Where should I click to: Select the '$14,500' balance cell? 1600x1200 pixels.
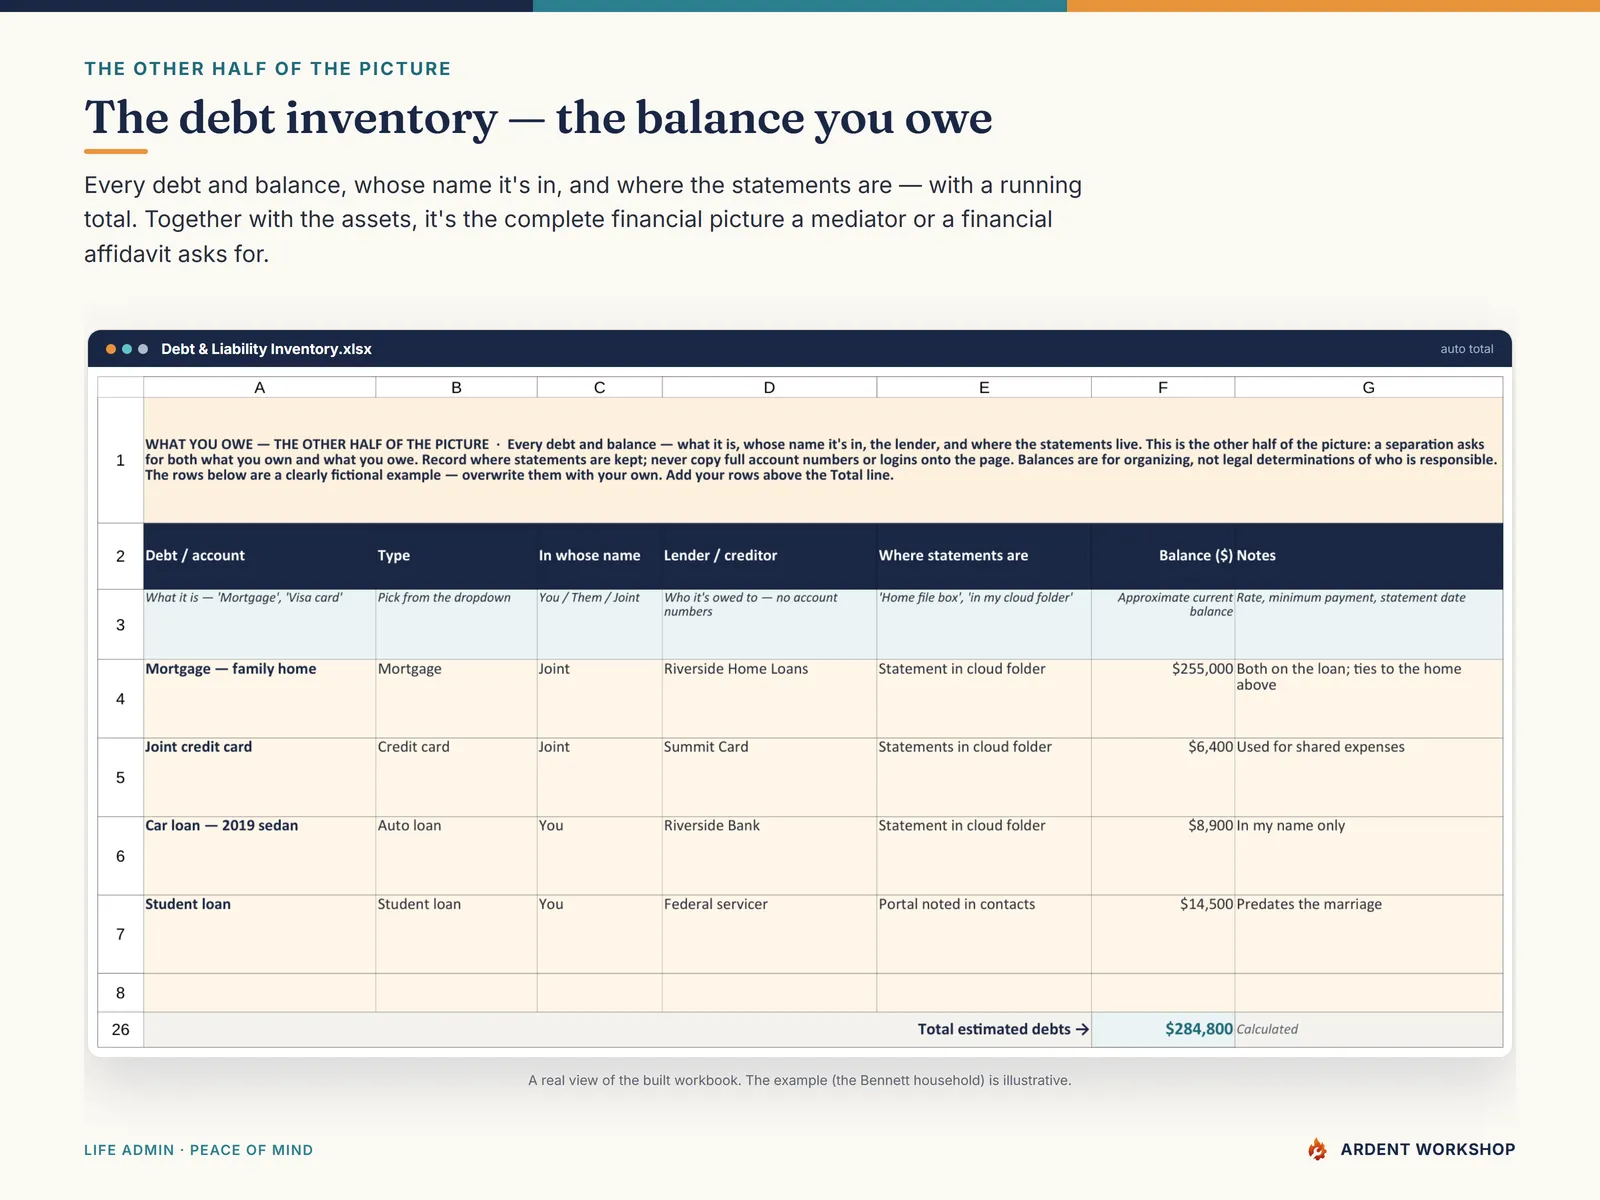(1163, 934)
